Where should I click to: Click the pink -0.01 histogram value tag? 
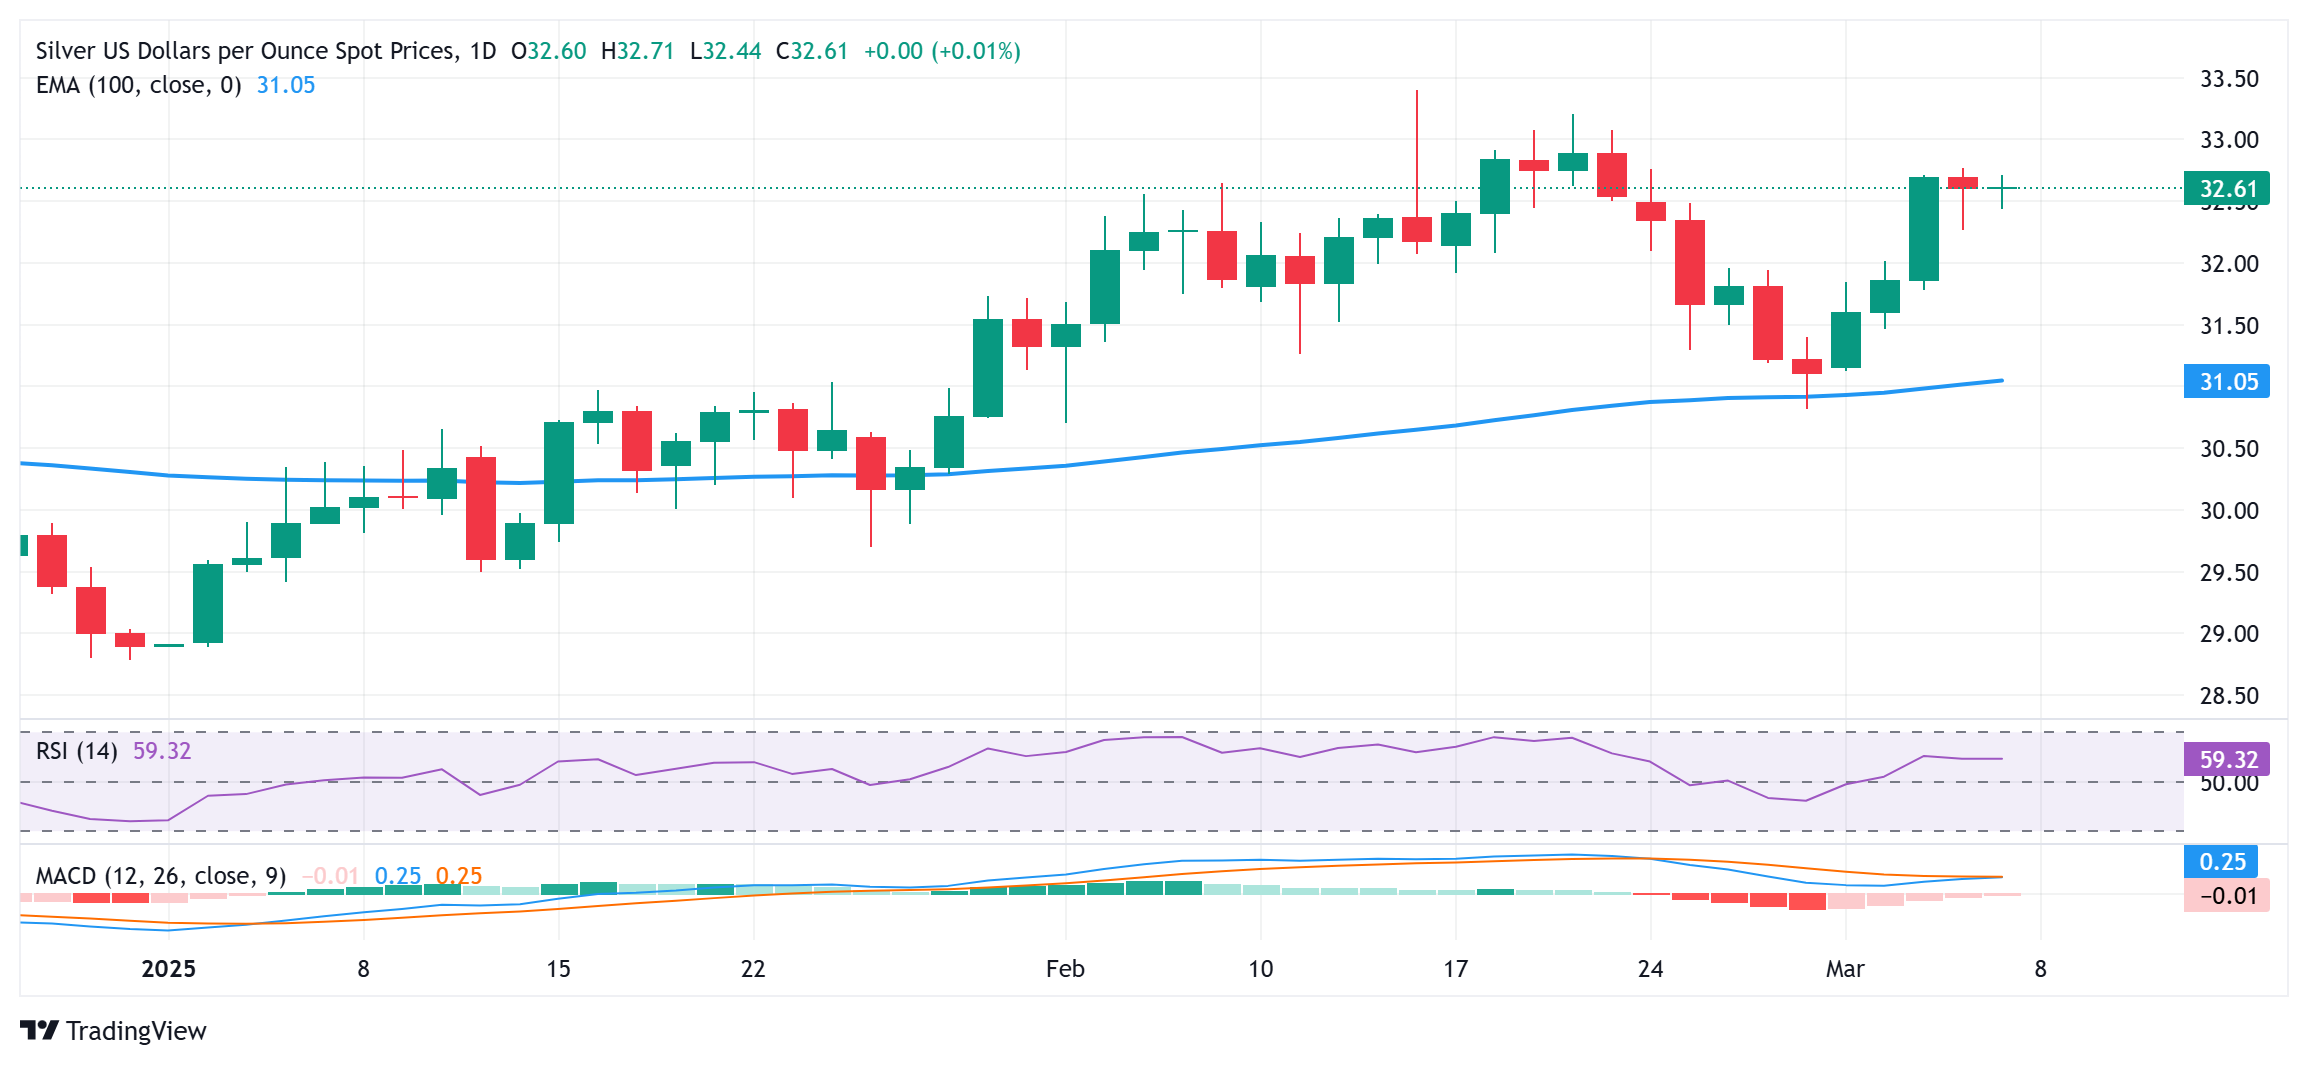coord(2227,895)
